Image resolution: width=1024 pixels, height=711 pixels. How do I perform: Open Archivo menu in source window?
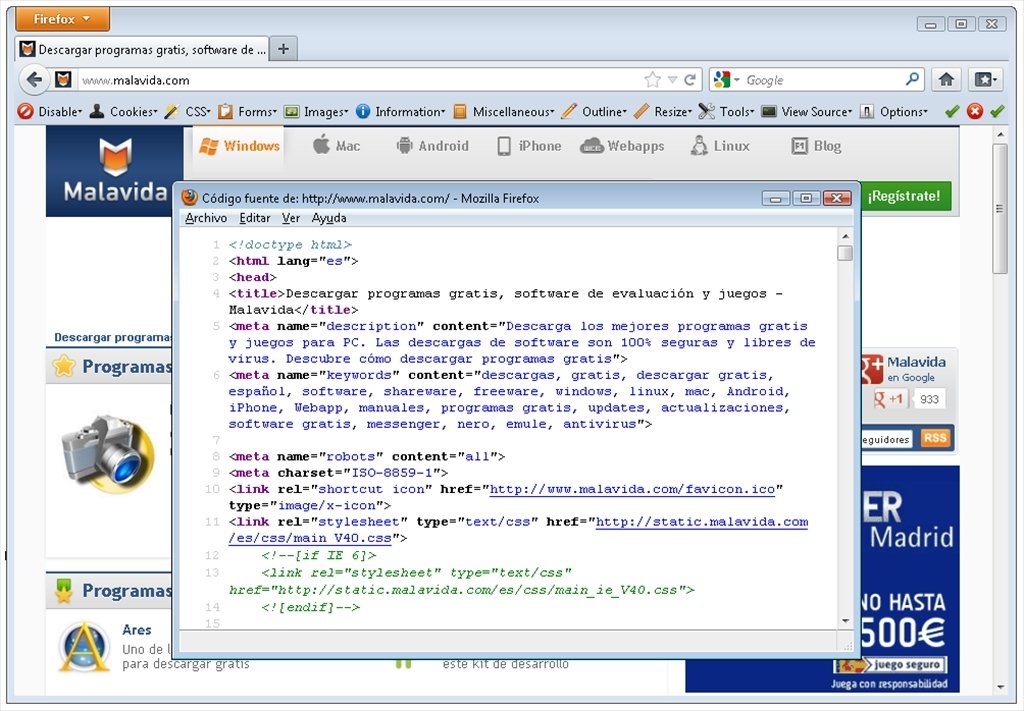pyautogui.click(x=206, y=218)
